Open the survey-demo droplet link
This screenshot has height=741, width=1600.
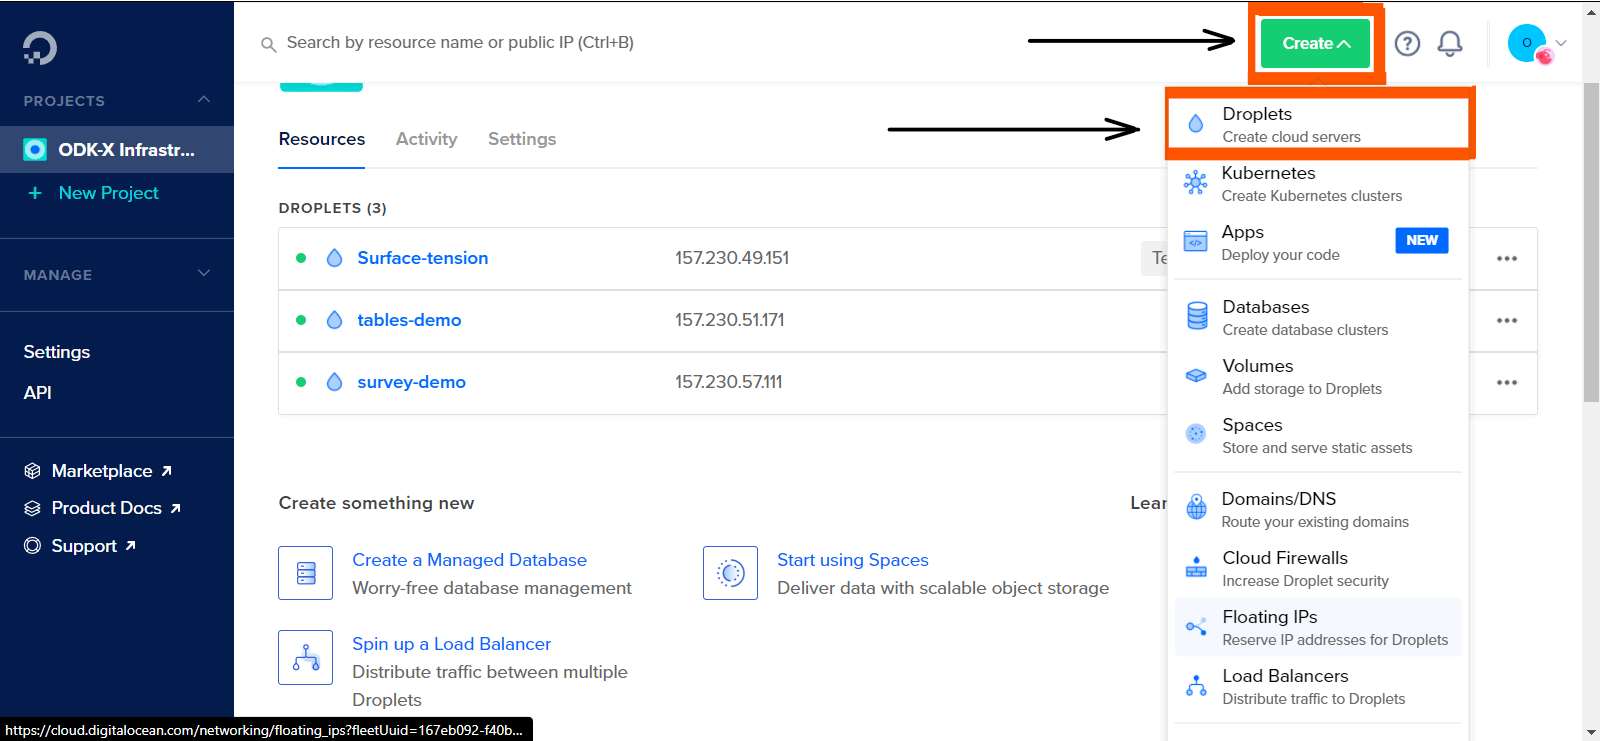[x=411, y=382]
